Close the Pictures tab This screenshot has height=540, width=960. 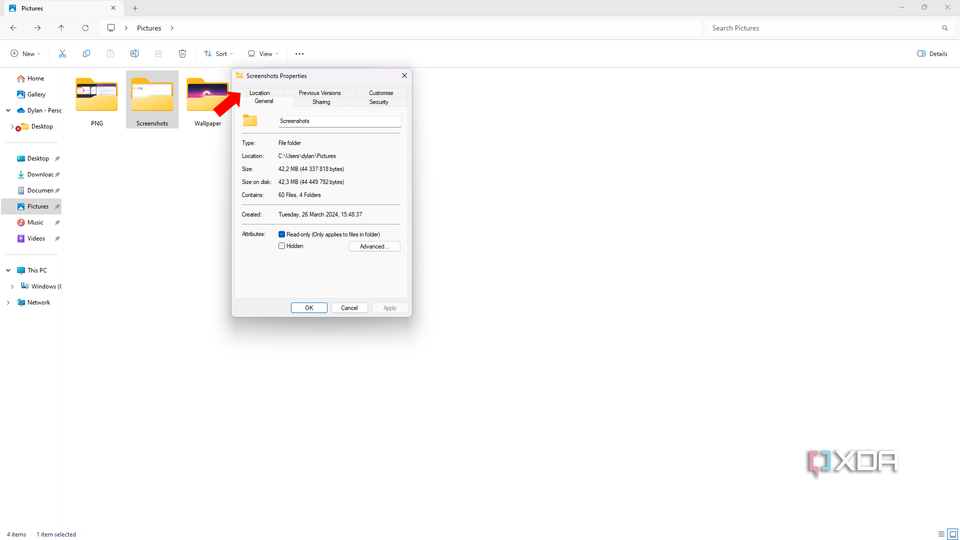coord(113,9)
